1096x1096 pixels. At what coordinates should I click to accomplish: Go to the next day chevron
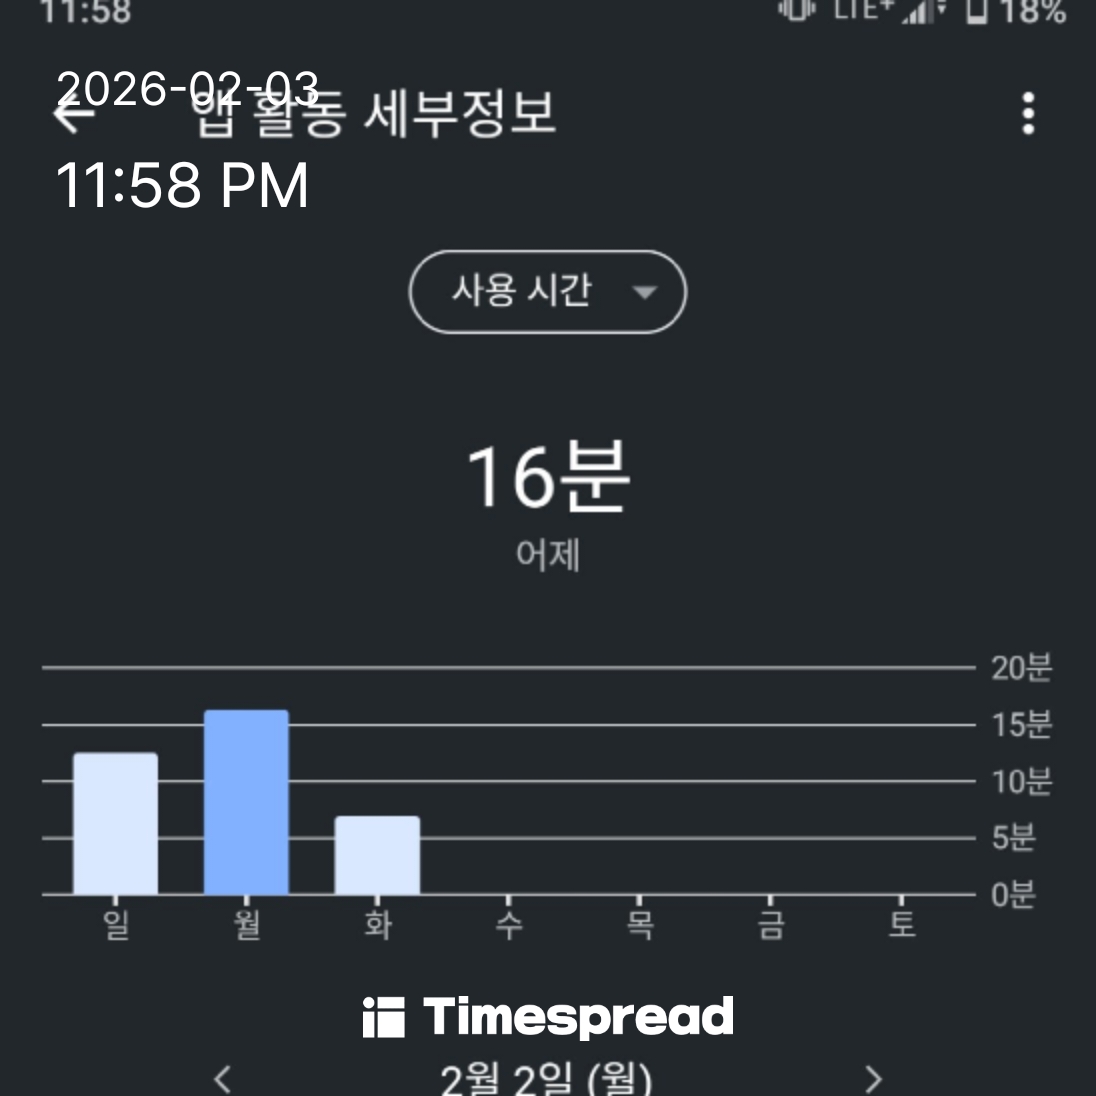pos(873,1079)
